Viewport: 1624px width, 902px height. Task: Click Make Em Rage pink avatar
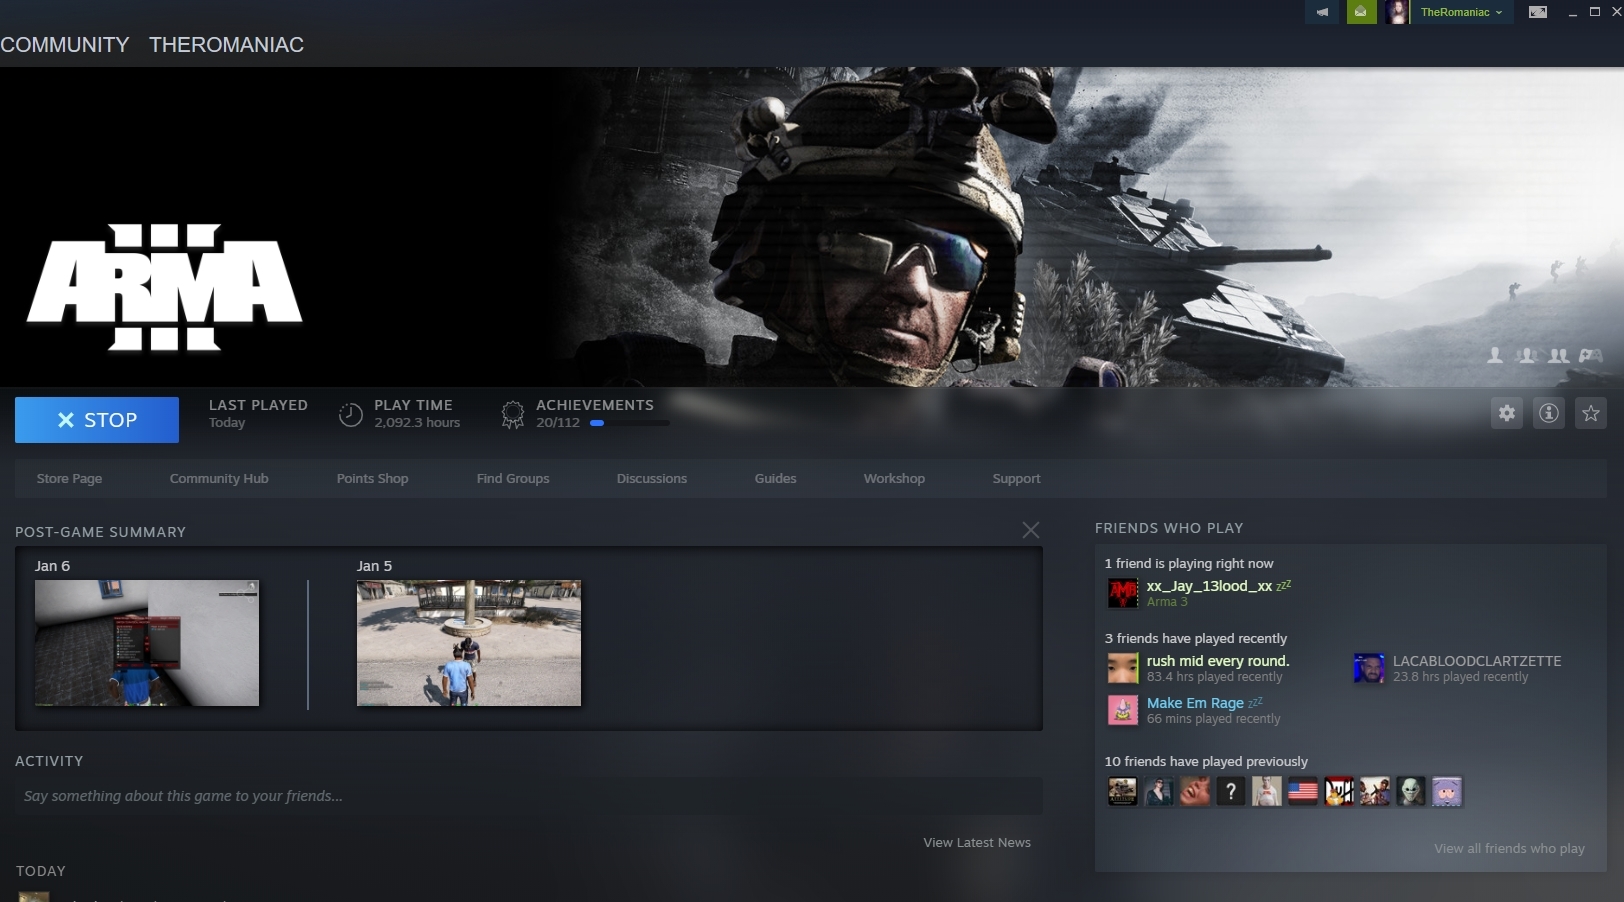pos(1123,710)
